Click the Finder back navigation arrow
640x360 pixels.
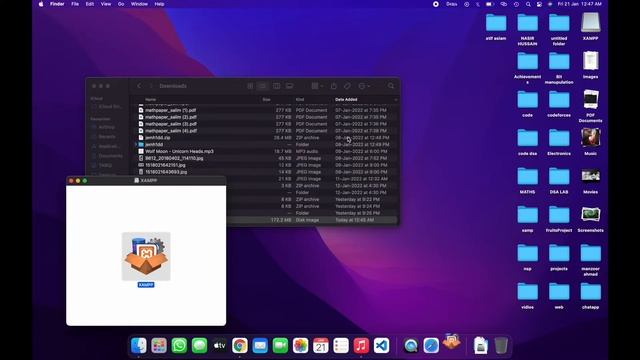click(139, 86)
